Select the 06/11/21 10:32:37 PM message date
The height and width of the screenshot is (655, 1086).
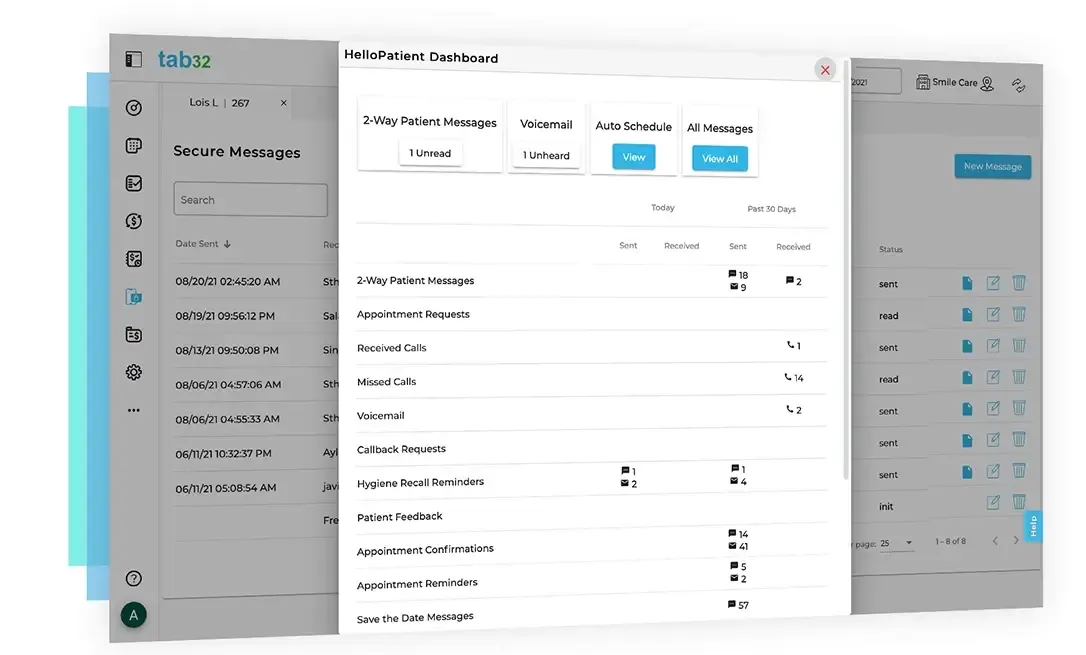point(224,454)
